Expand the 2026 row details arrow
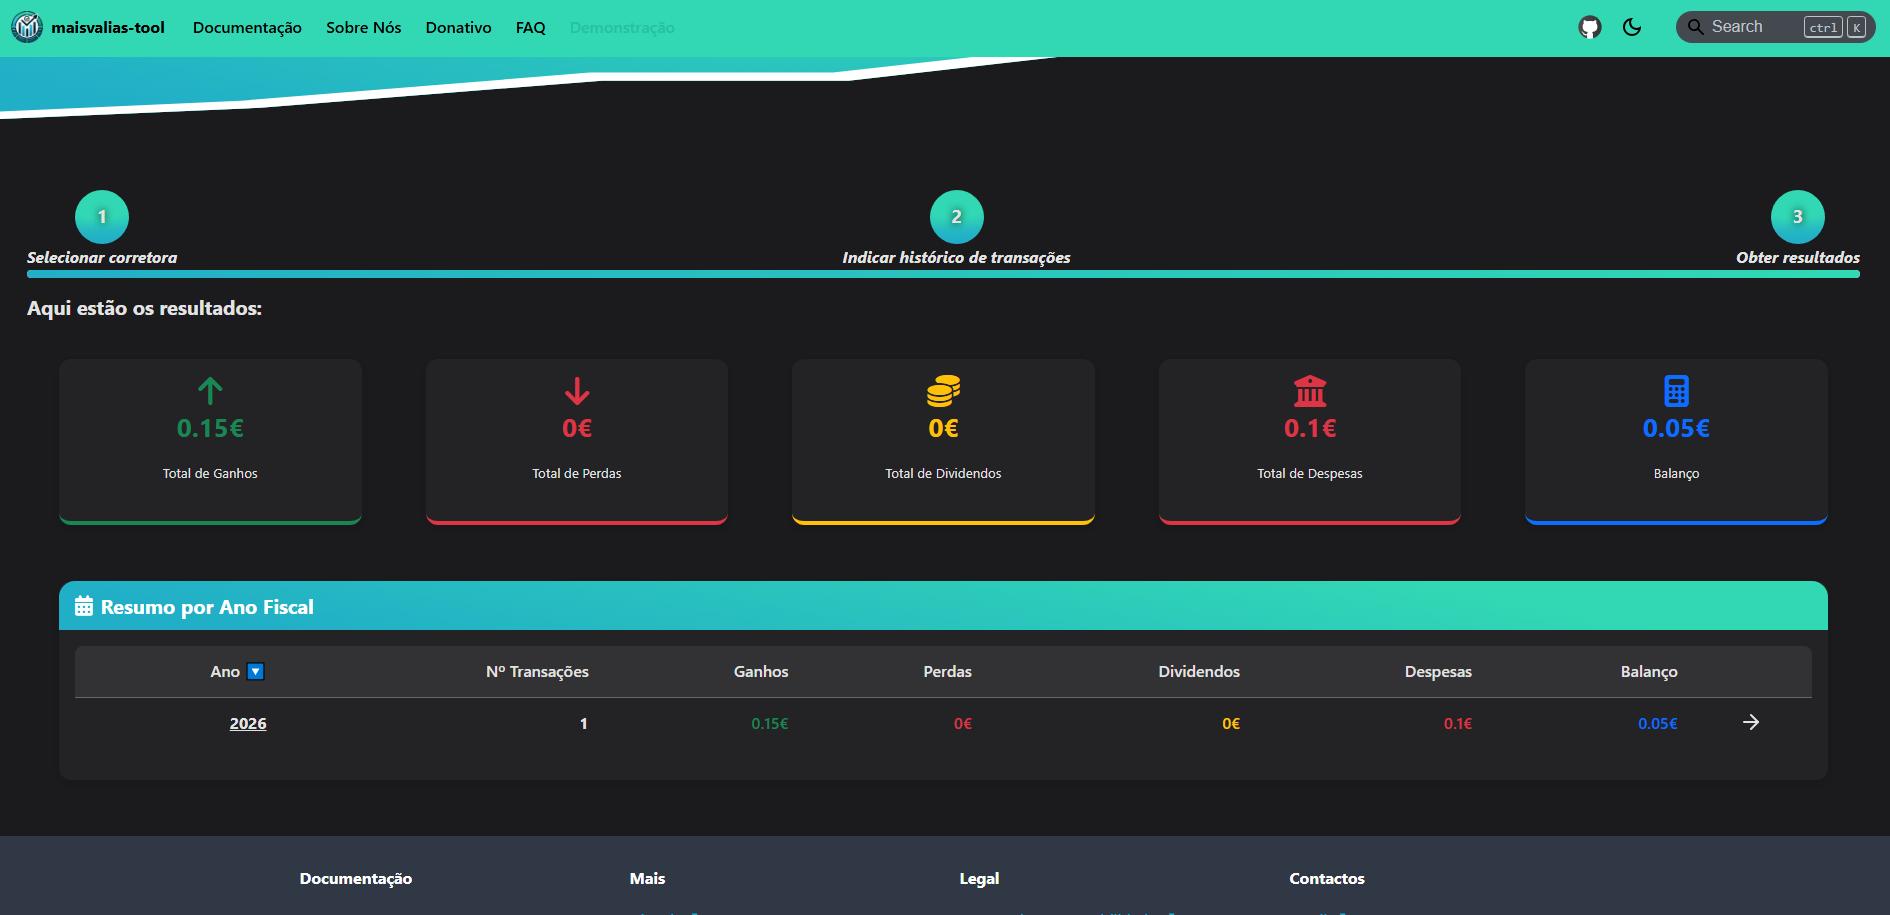 pos(1750,722)
